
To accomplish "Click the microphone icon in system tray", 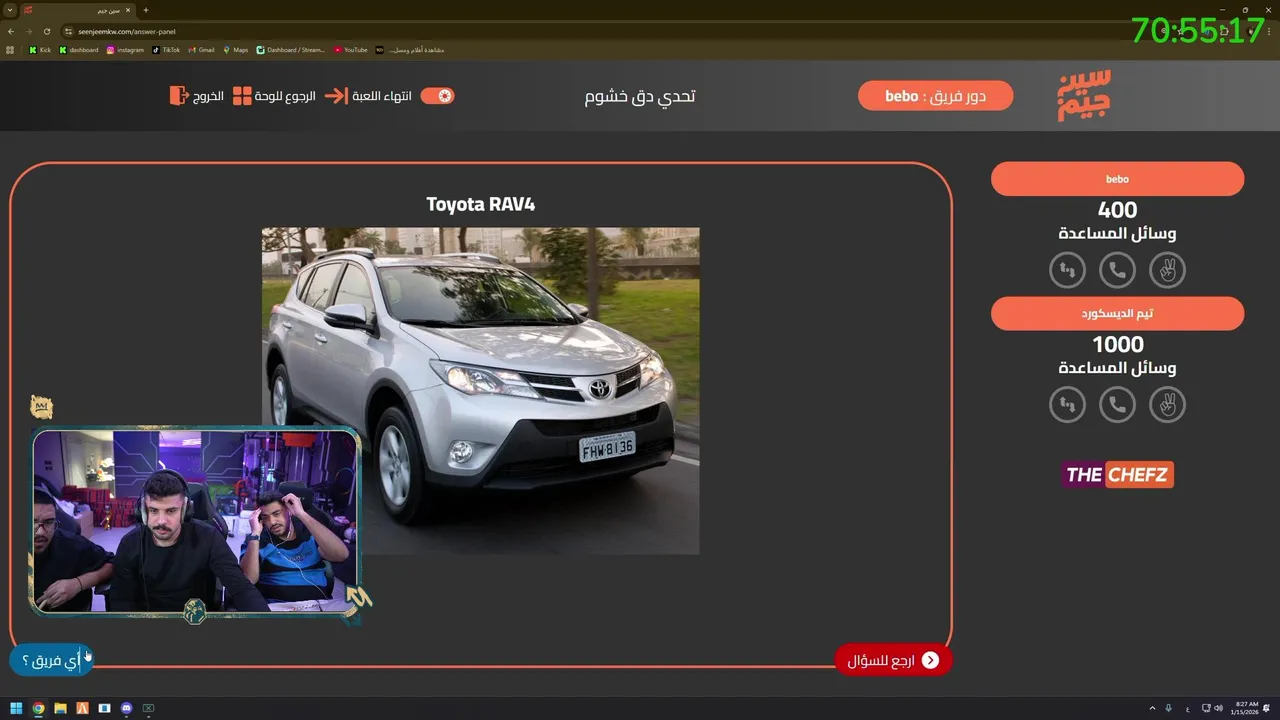I will (x=1169, y=708).
